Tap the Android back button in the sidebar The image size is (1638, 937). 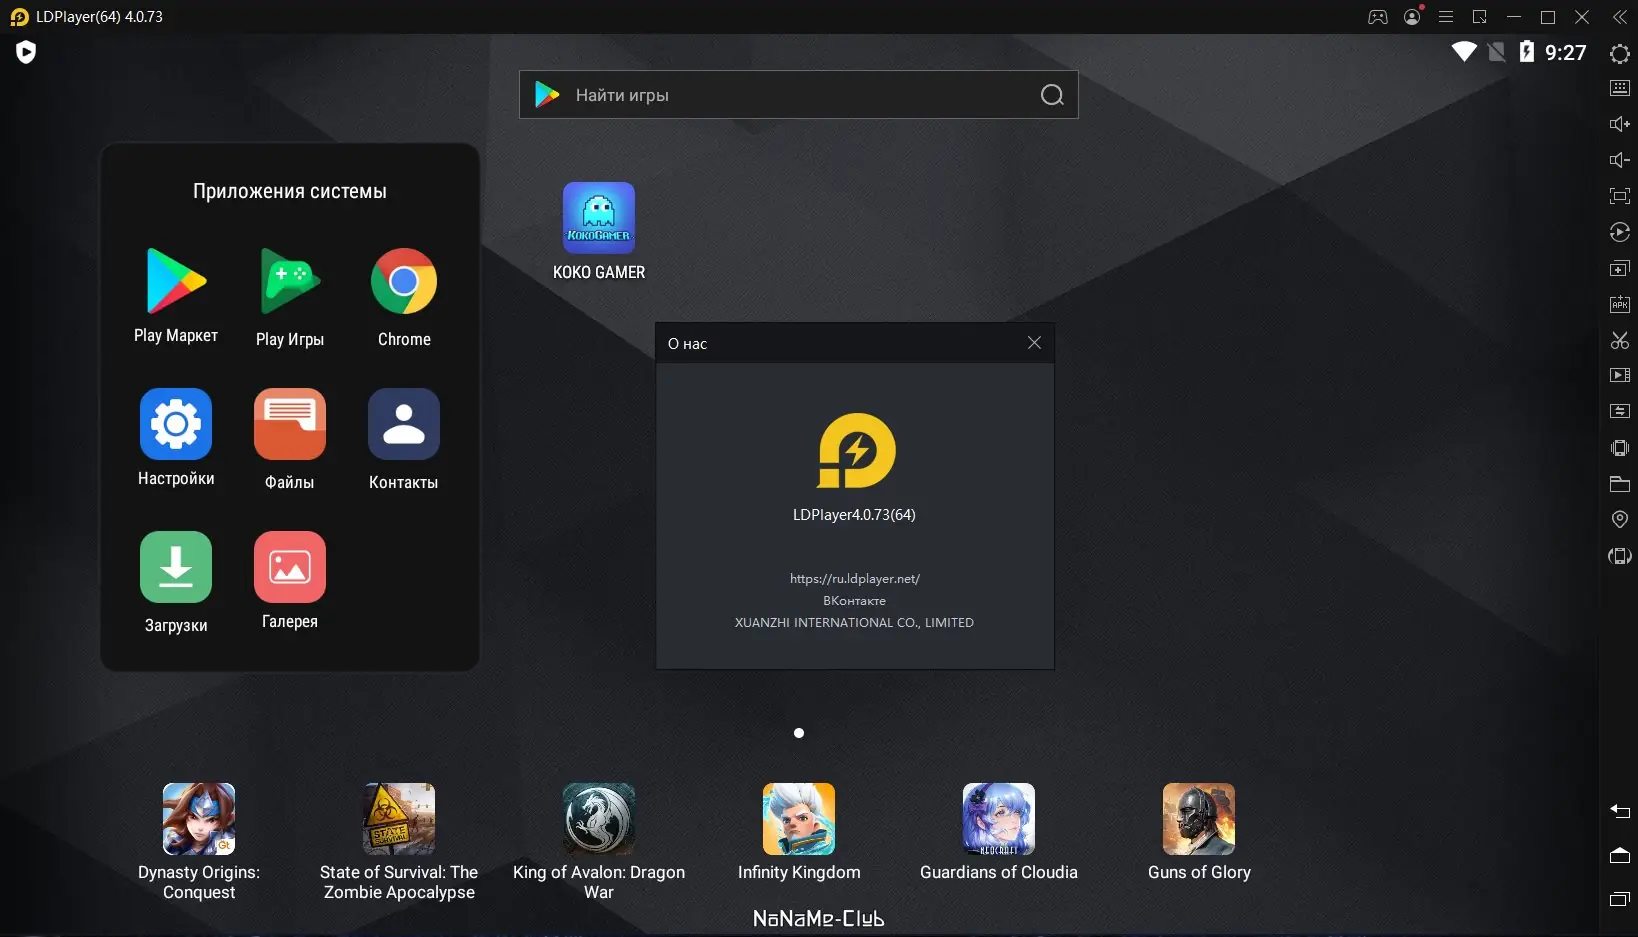coord(1620,811)
